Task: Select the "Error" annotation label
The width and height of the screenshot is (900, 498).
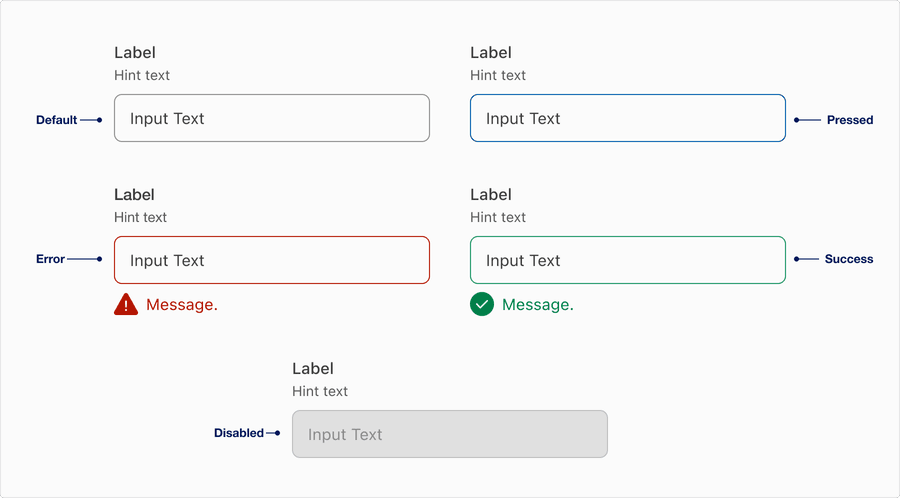Action: point(51,259)
